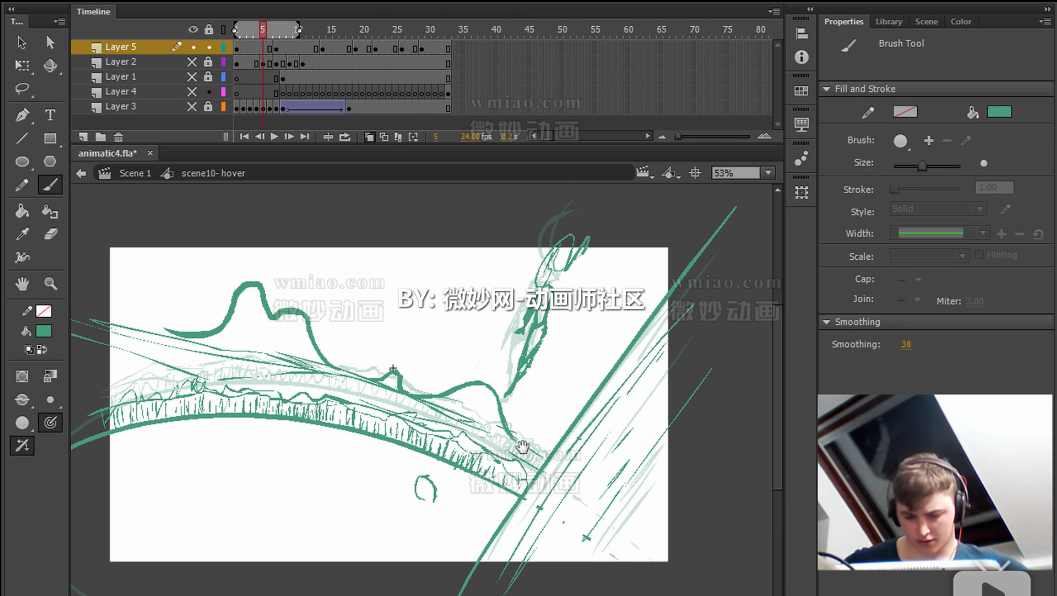Click Scene 1 in breadcrumb
Screen dimensions: 1057x596
click(135, 173)
